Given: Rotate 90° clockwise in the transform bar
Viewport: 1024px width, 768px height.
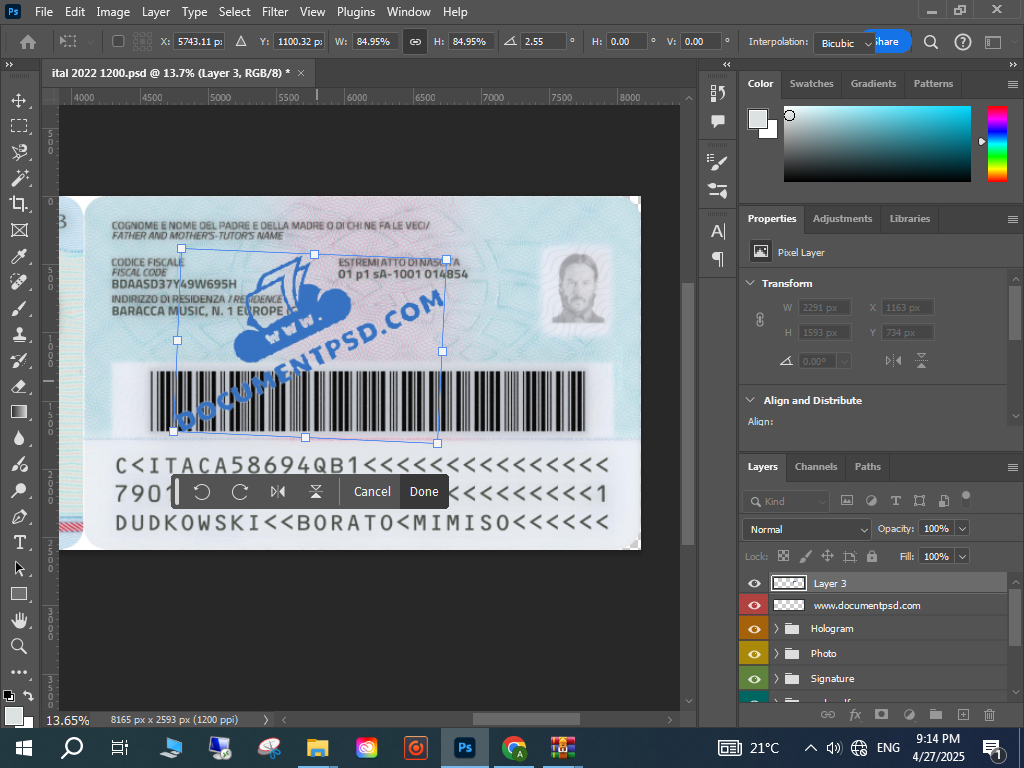Looking at the screenshot, I should (240, 492).
